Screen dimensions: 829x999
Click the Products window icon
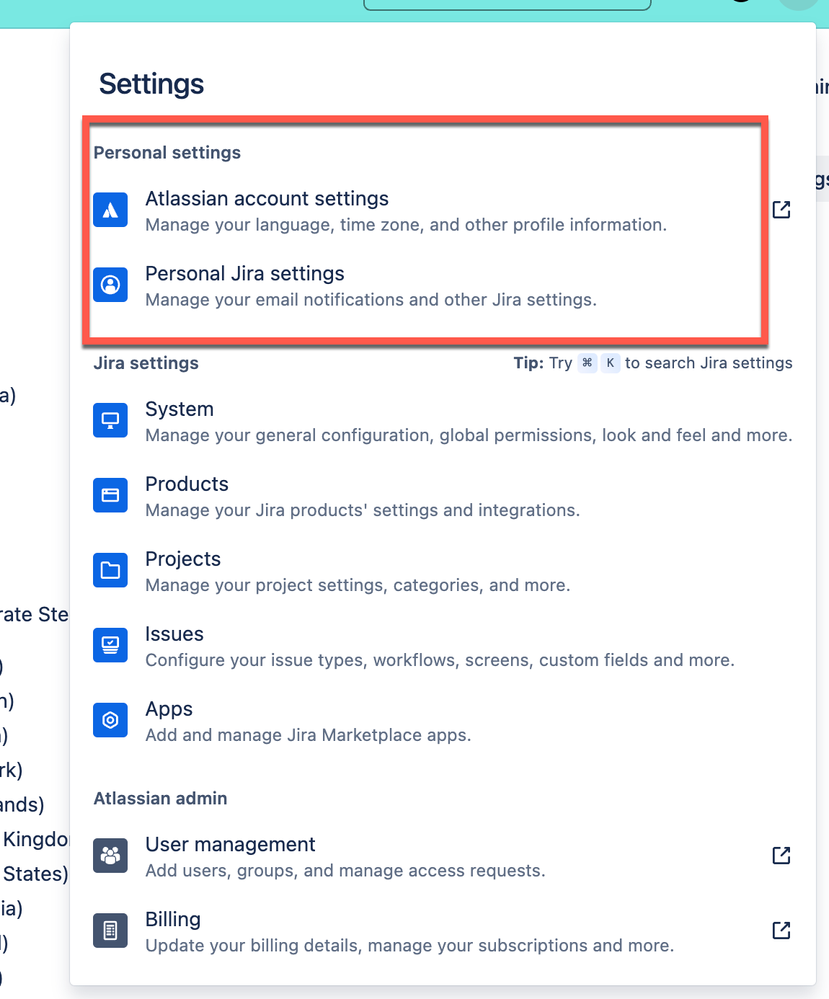tap(110, 495)
